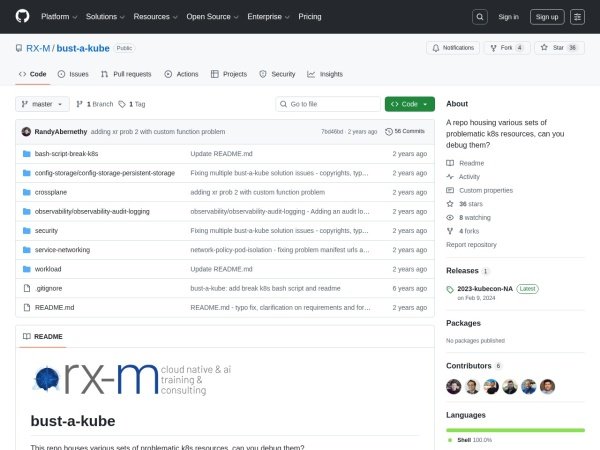Click the tag icon next to 2023-kubecon-NA
The height and width of the screenshot is (450, 600).
(x=450, y=289)
